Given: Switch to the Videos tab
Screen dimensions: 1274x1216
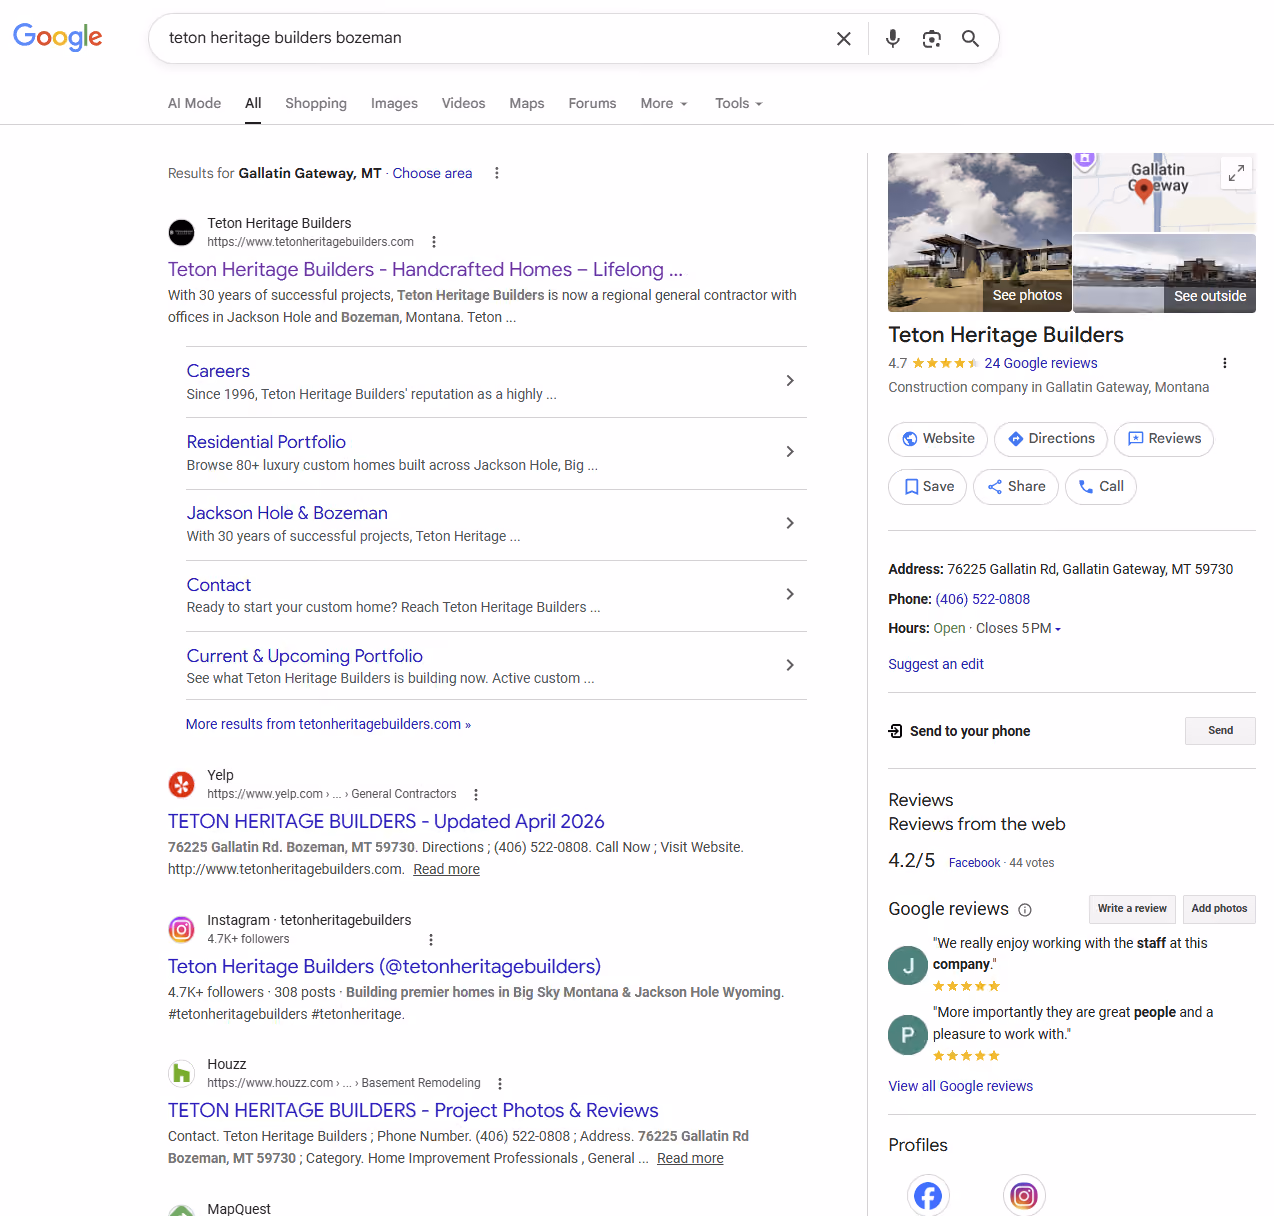Looking at the screenshot, I should tap(463, 103).
